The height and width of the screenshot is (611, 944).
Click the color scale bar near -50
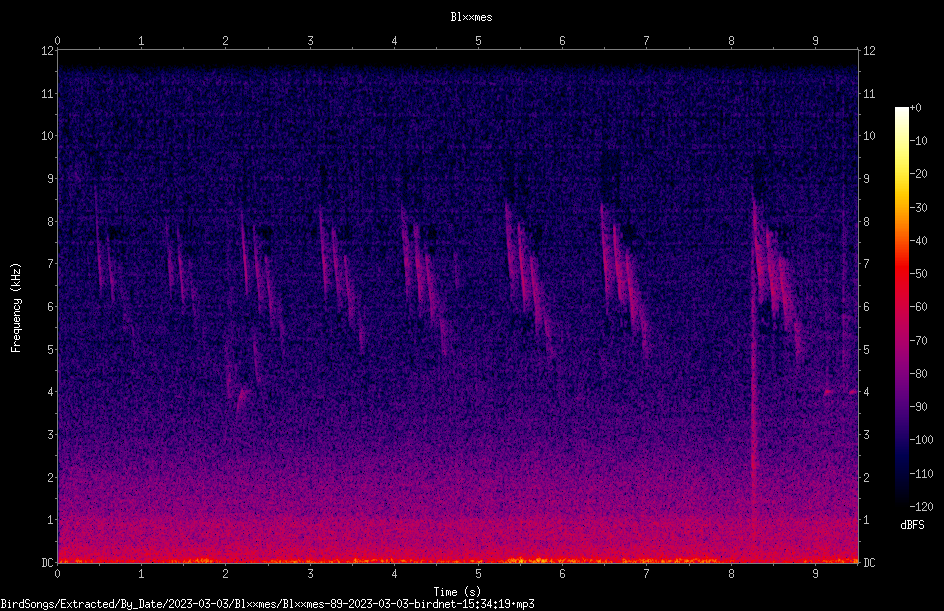[901, 274]
